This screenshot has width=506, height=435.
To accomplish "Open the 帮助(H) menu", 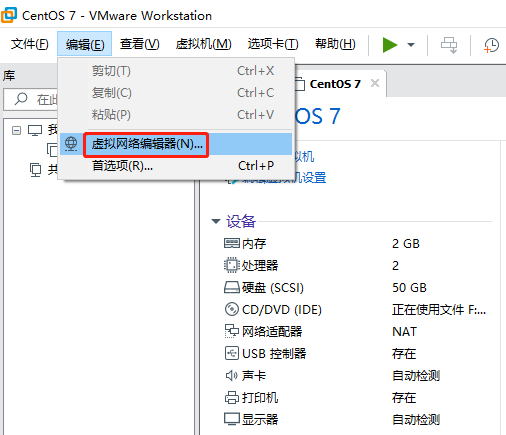I will coord(335,44).
